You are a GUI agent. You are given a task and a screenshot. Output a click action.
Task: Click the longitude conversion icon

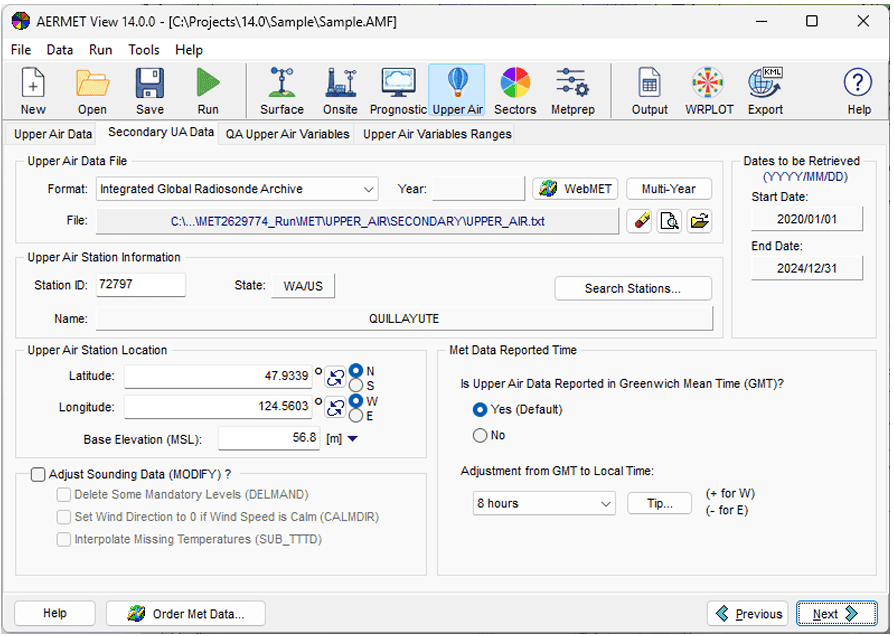(335, 407)
